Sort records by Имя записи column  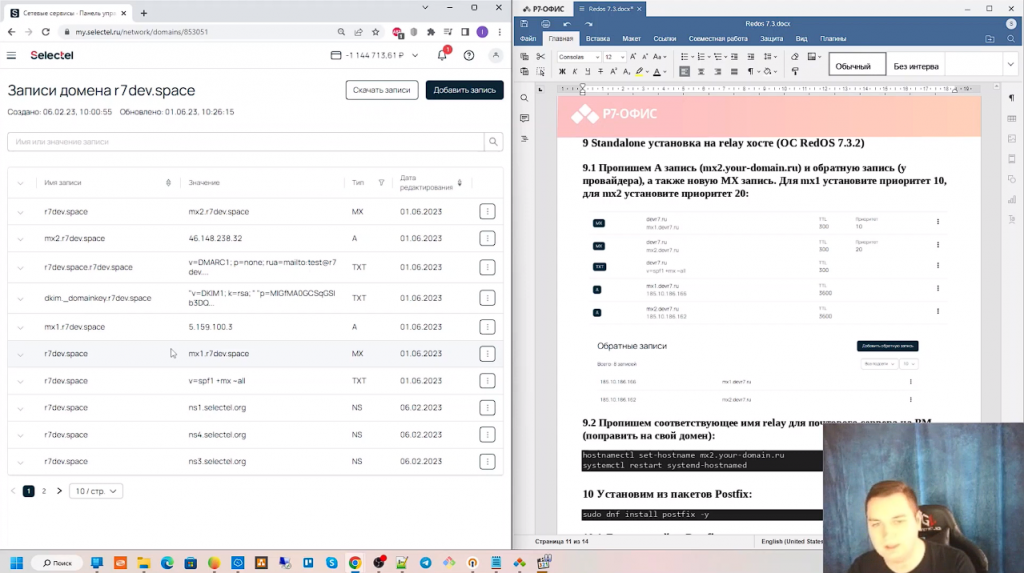point(168,183)
